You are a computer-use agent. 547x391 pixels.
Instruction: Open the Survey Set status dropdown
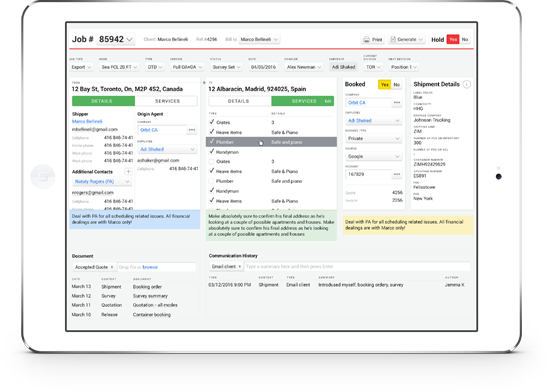(x=226, y=67)
